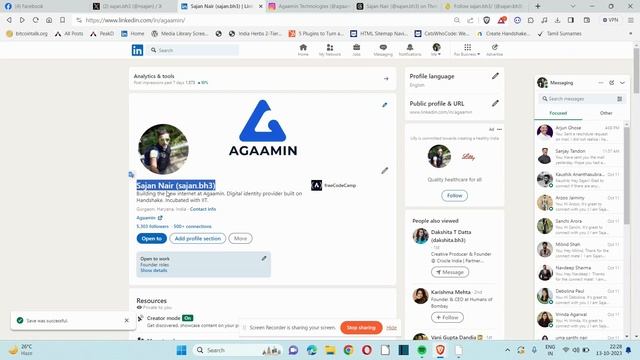Screen dimensions: 640x360
Task: Open the Media Library Scree... bookmark
Action: click(180, 33)
